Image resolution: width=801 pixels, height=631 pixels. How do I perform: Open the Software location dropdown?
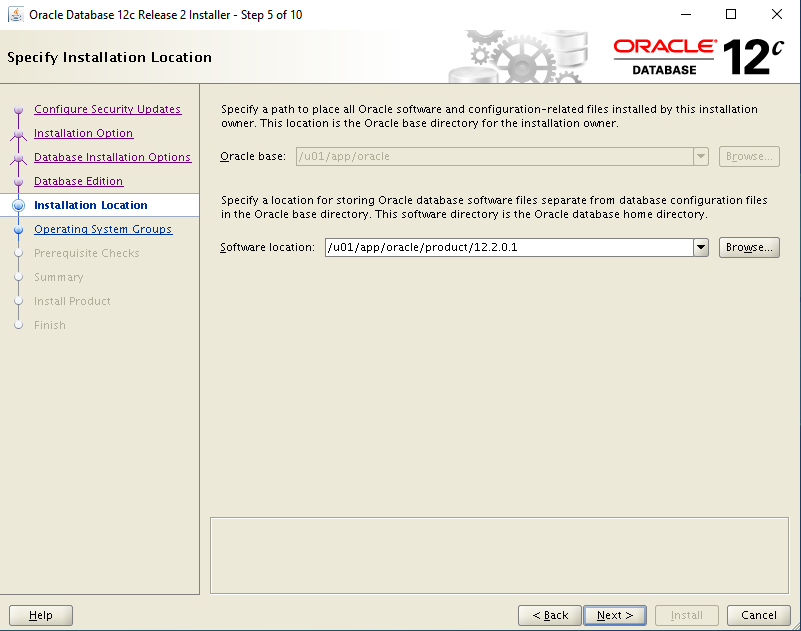pos(700,246)
